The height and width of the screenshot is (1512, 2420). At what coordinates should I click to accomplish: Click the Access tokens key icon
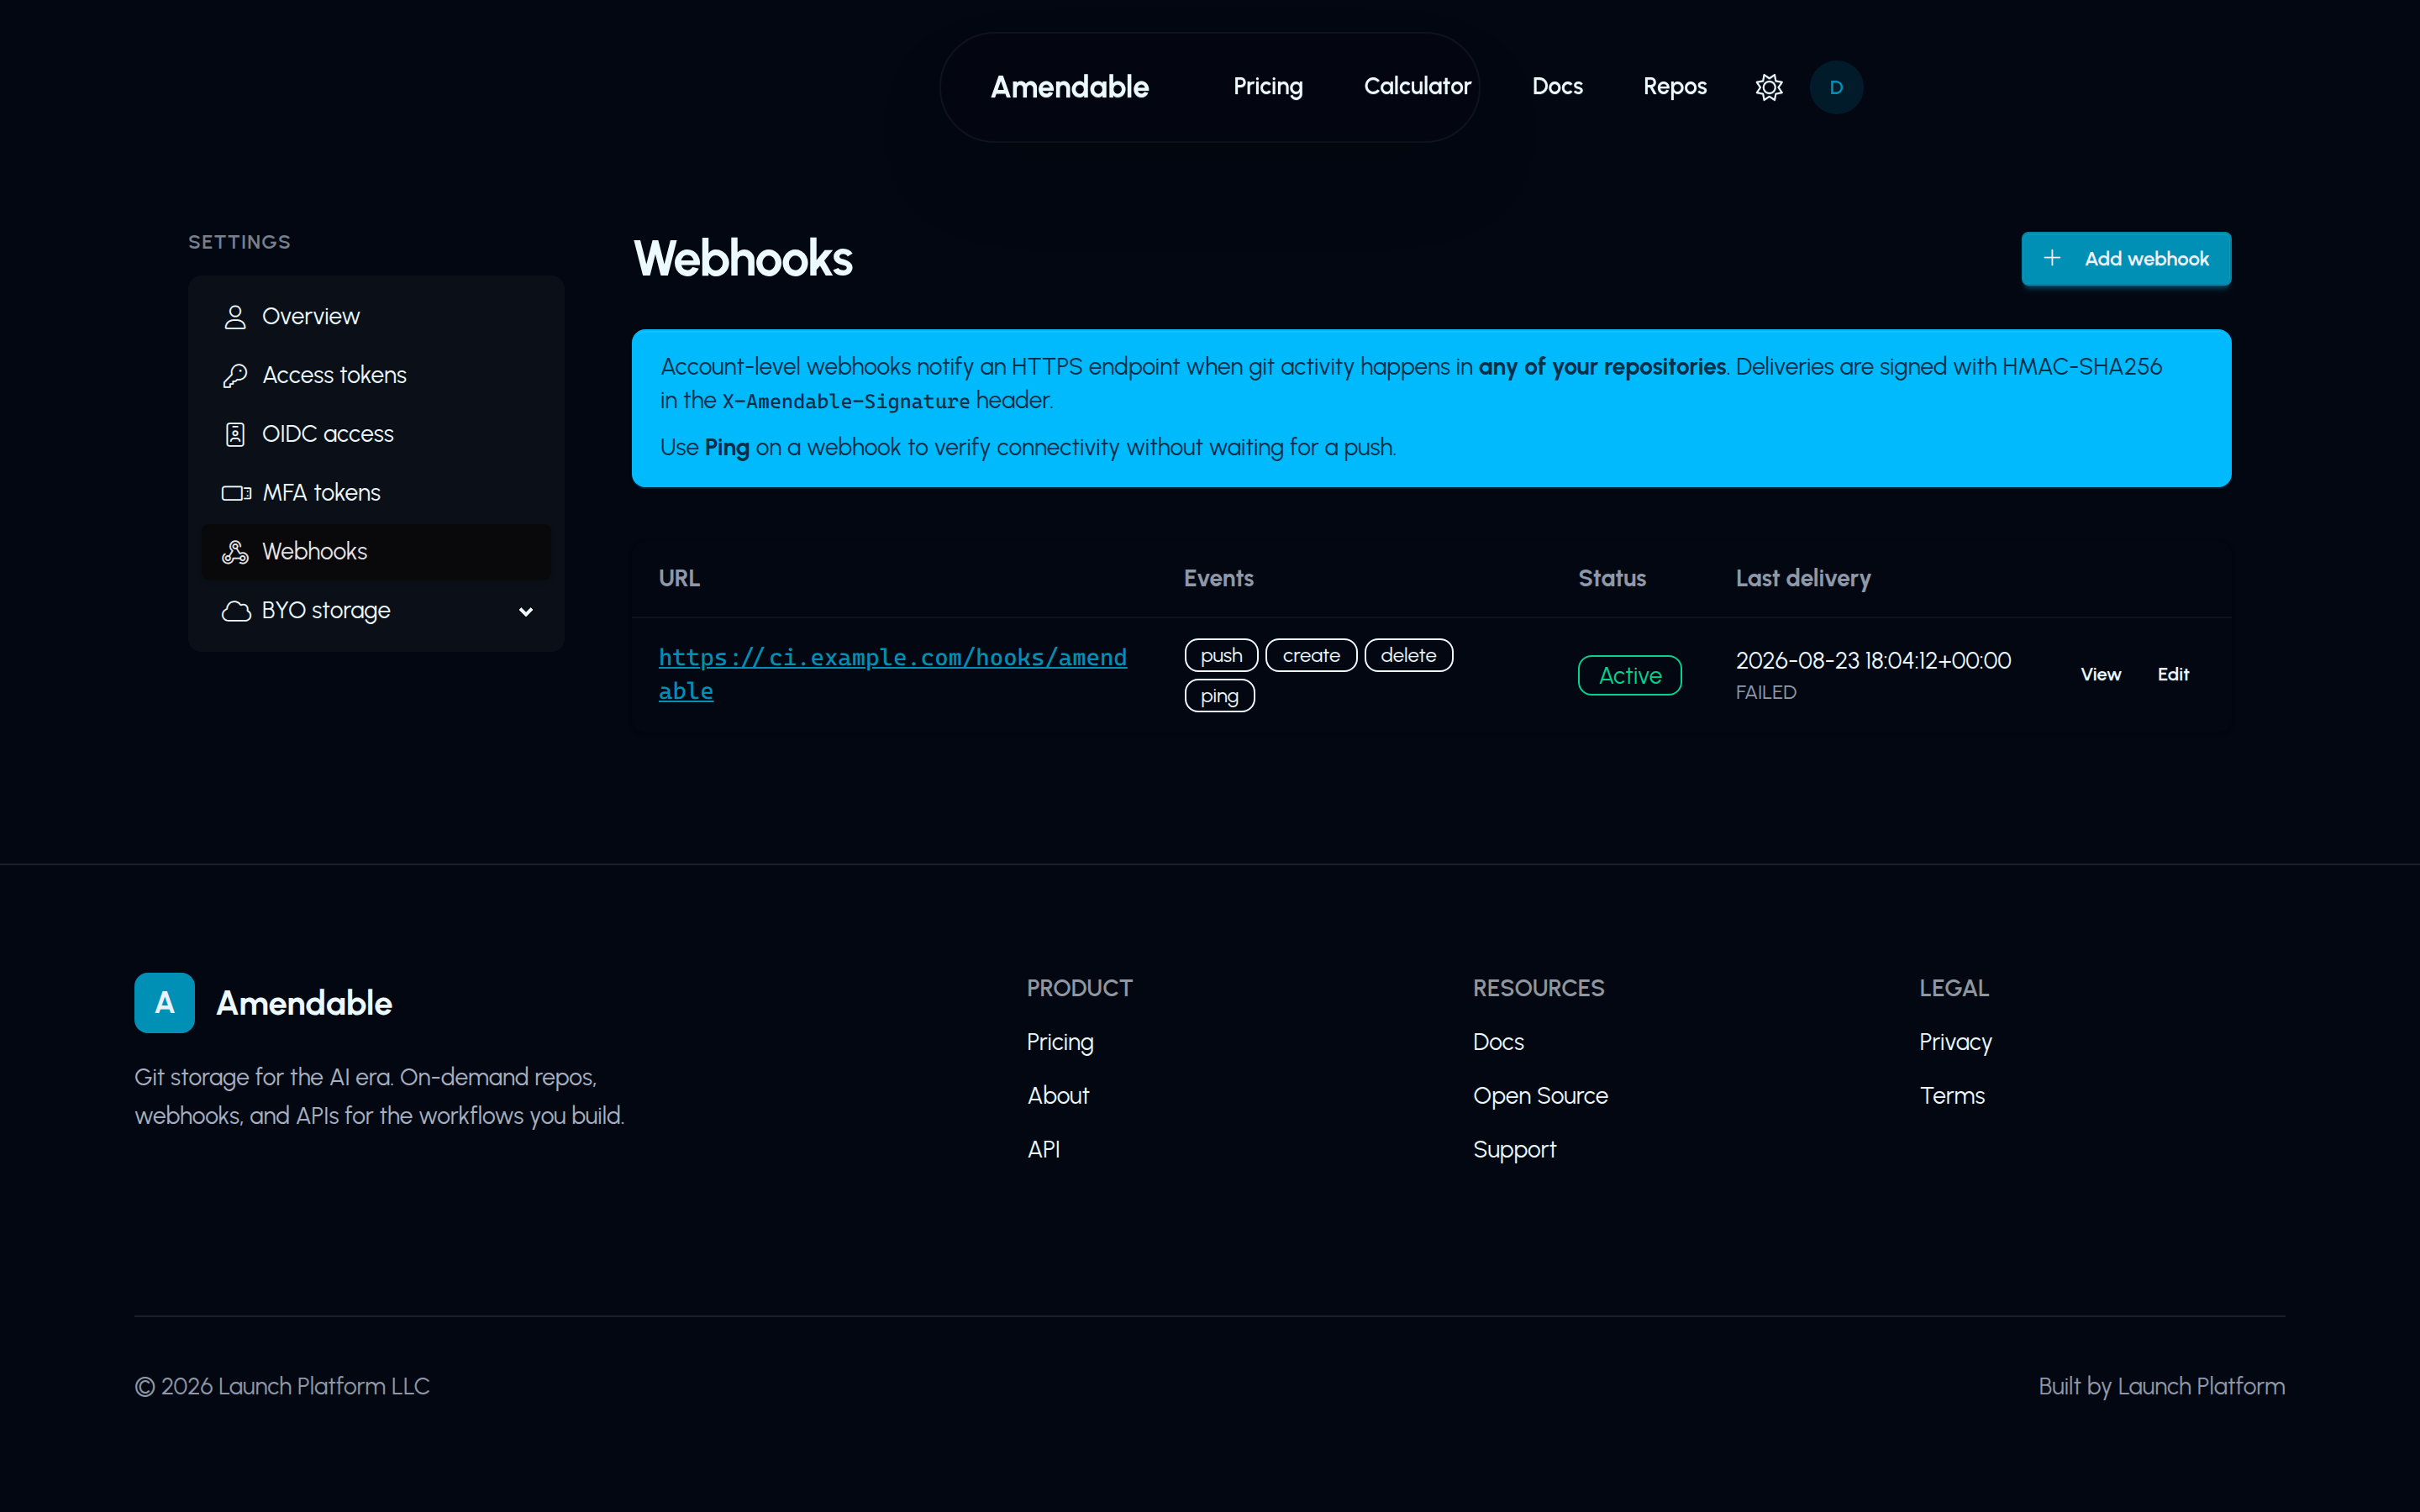pyautogui.click(x=235, y=376)
